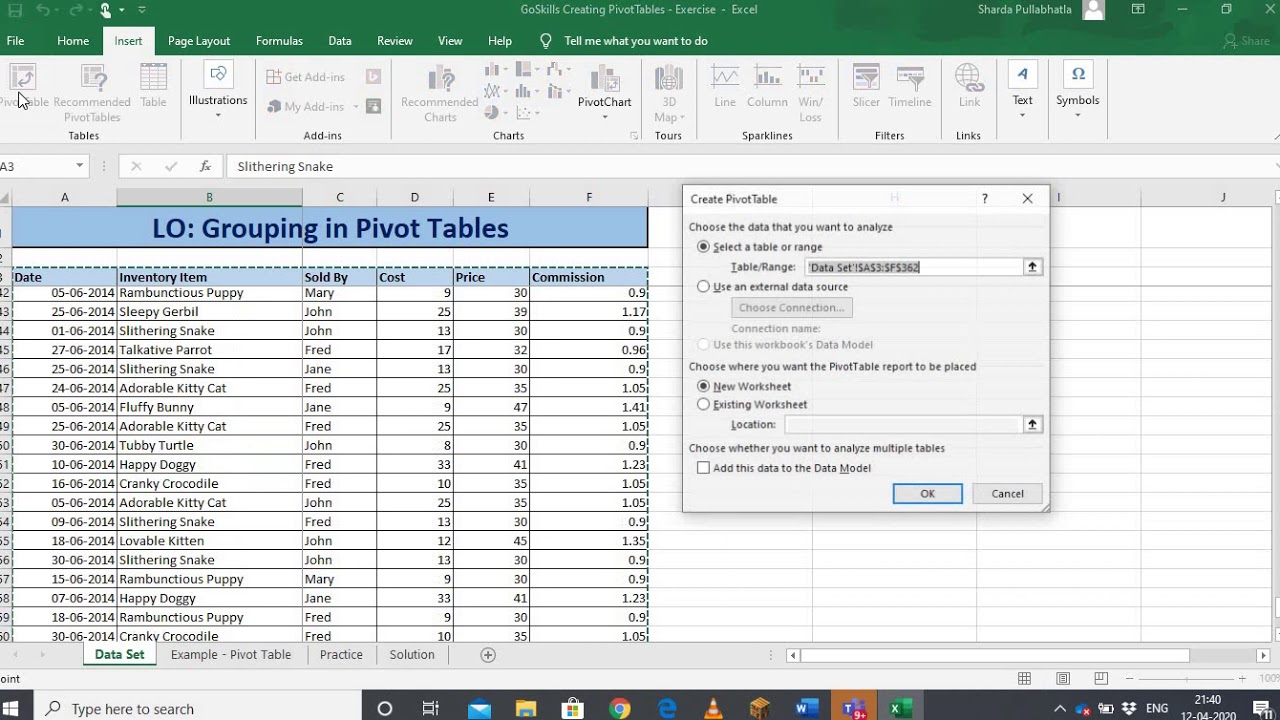1280x720 pixels.
Task: Insert a Line sparkline
Action: [725, 87]
